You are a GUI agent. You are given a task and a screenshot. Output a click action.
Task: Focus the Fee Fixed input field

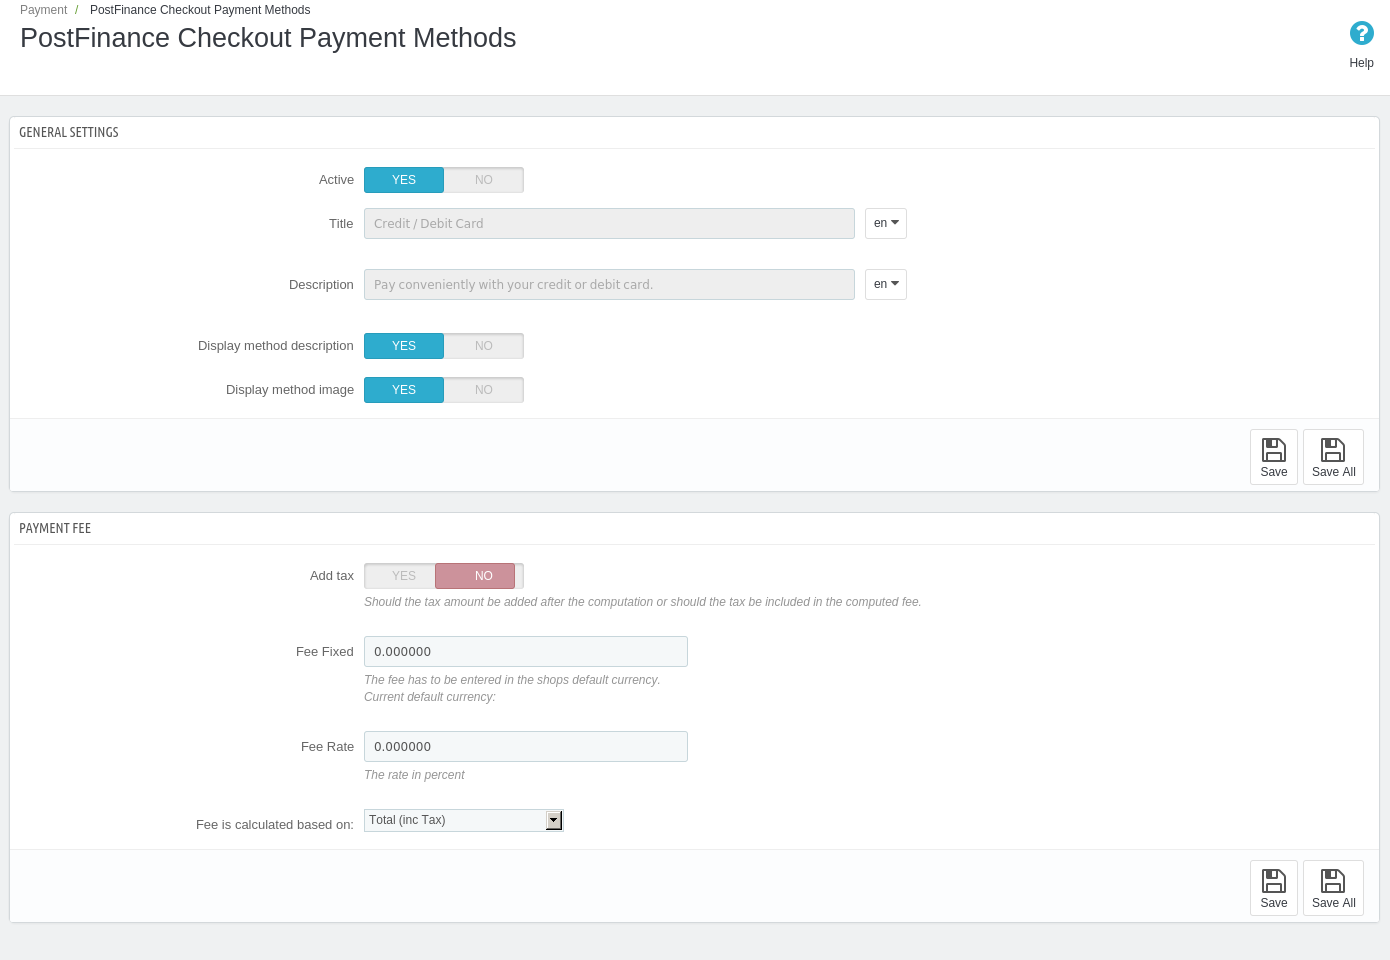526,651
